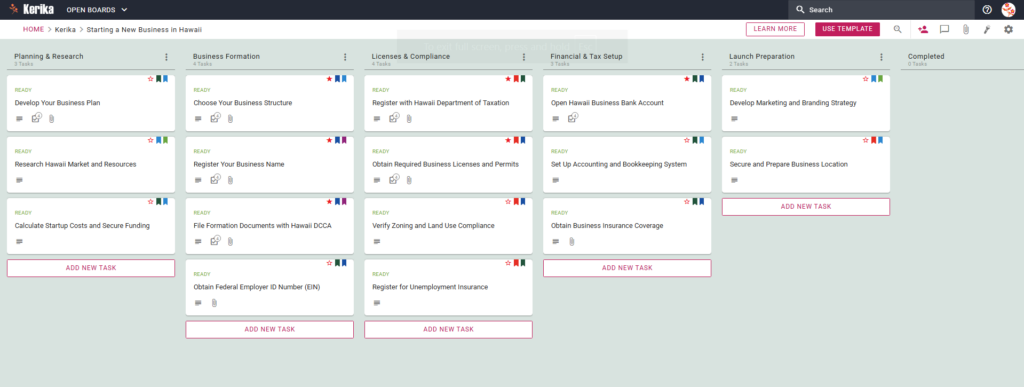Open attachments on Obtain Business Insurance Coverage card

571,241
